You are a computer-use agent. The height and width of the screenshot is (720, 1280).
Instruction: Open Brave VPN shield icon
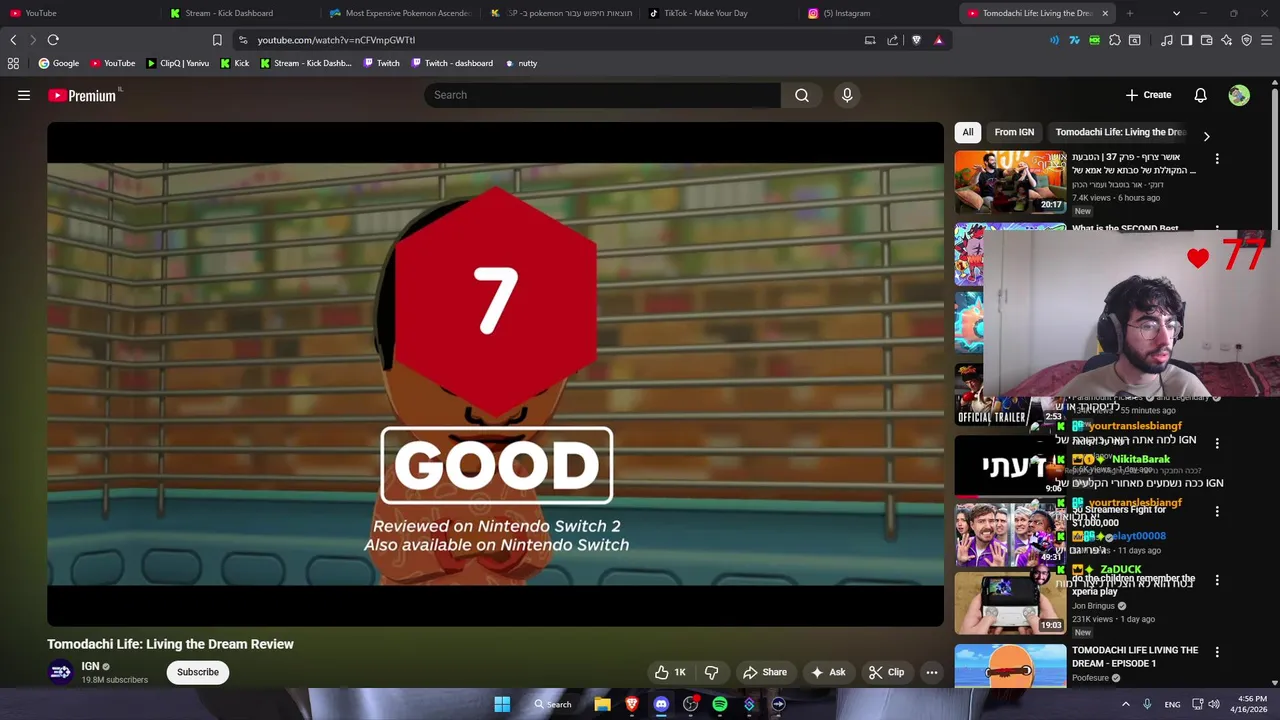point(1247,40)
